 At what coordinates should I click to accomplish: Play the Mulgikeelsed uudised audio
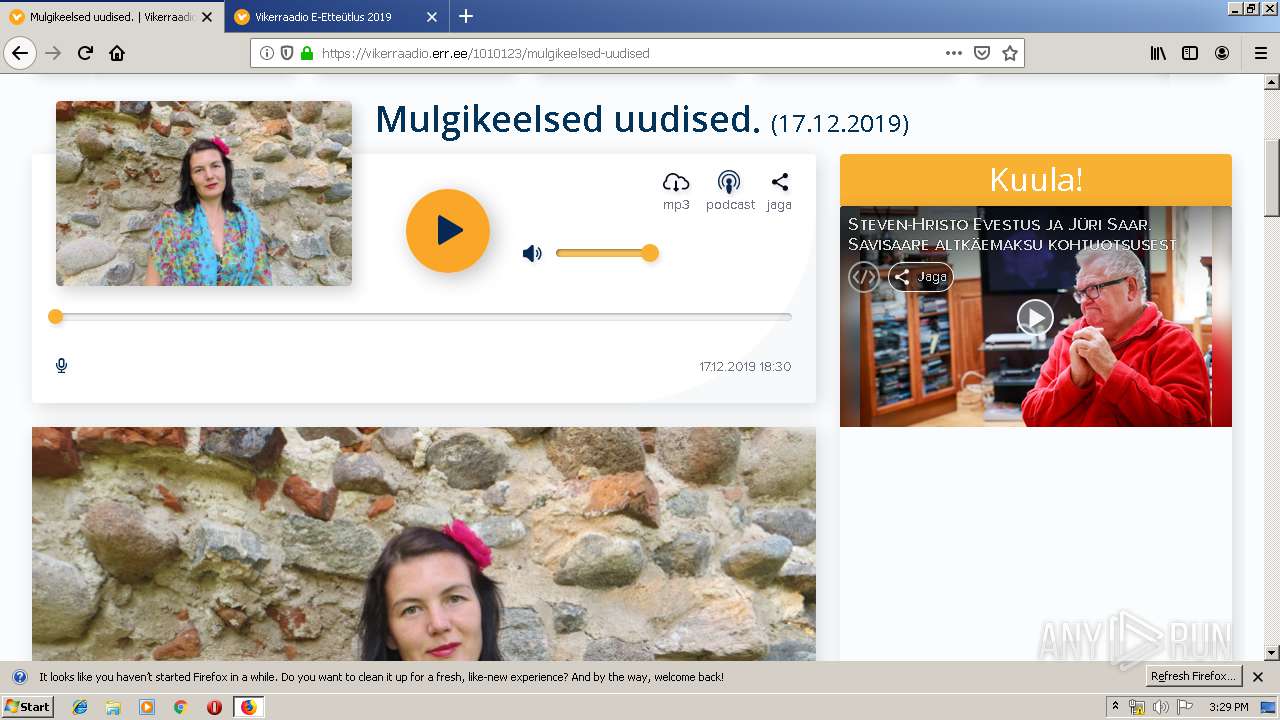click(x=448, y=231)
